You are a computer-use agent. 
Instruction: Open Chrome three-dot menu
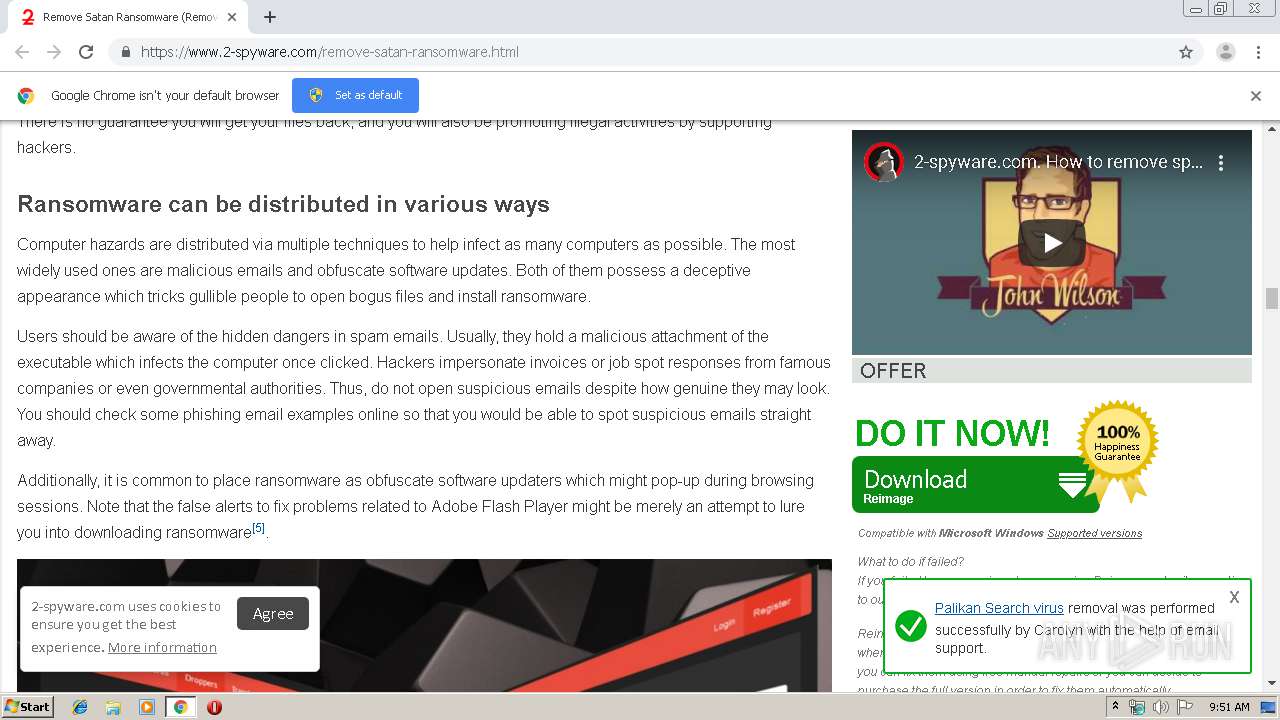coord(1258,52)
